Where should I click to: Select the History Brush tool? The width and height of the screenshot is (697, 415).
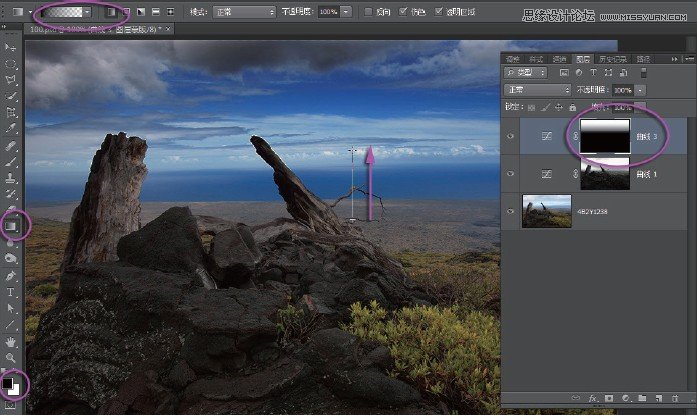[10, 194]
